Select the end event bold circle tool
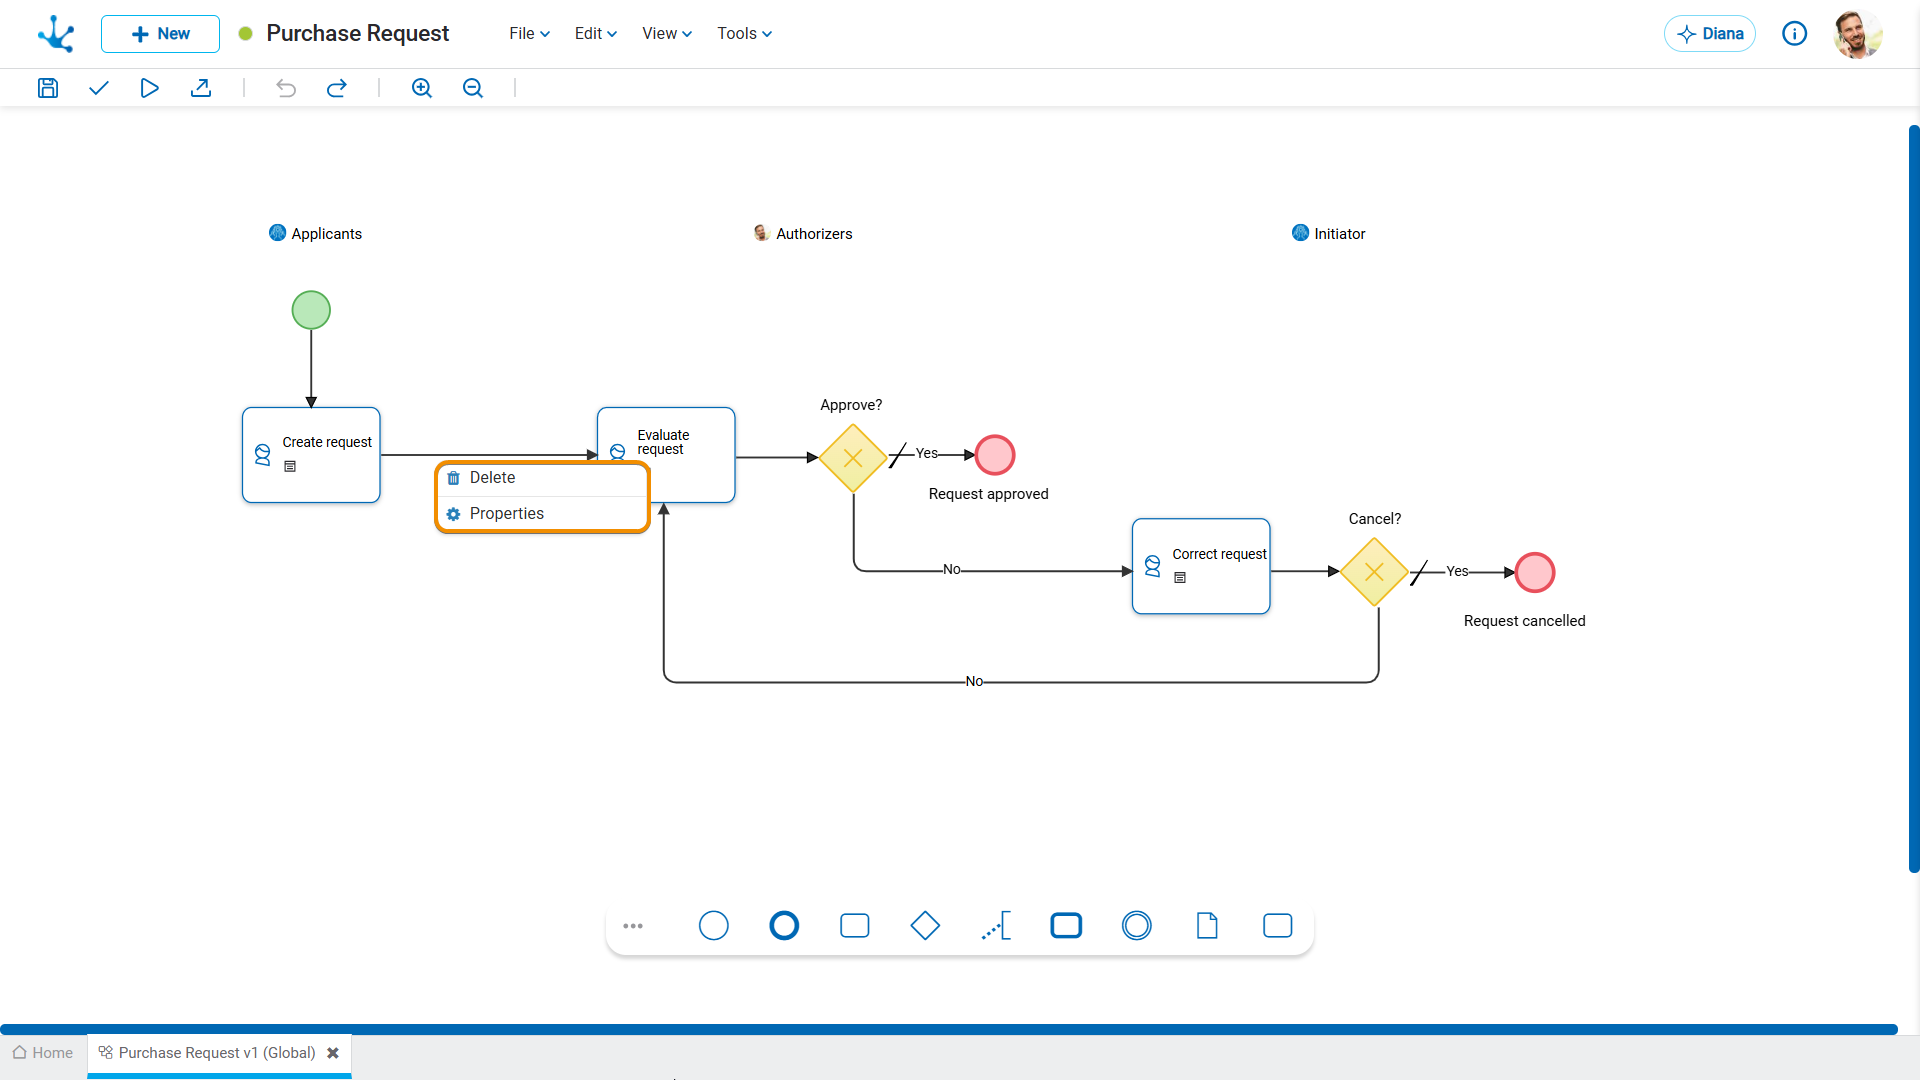 point(784,926)
